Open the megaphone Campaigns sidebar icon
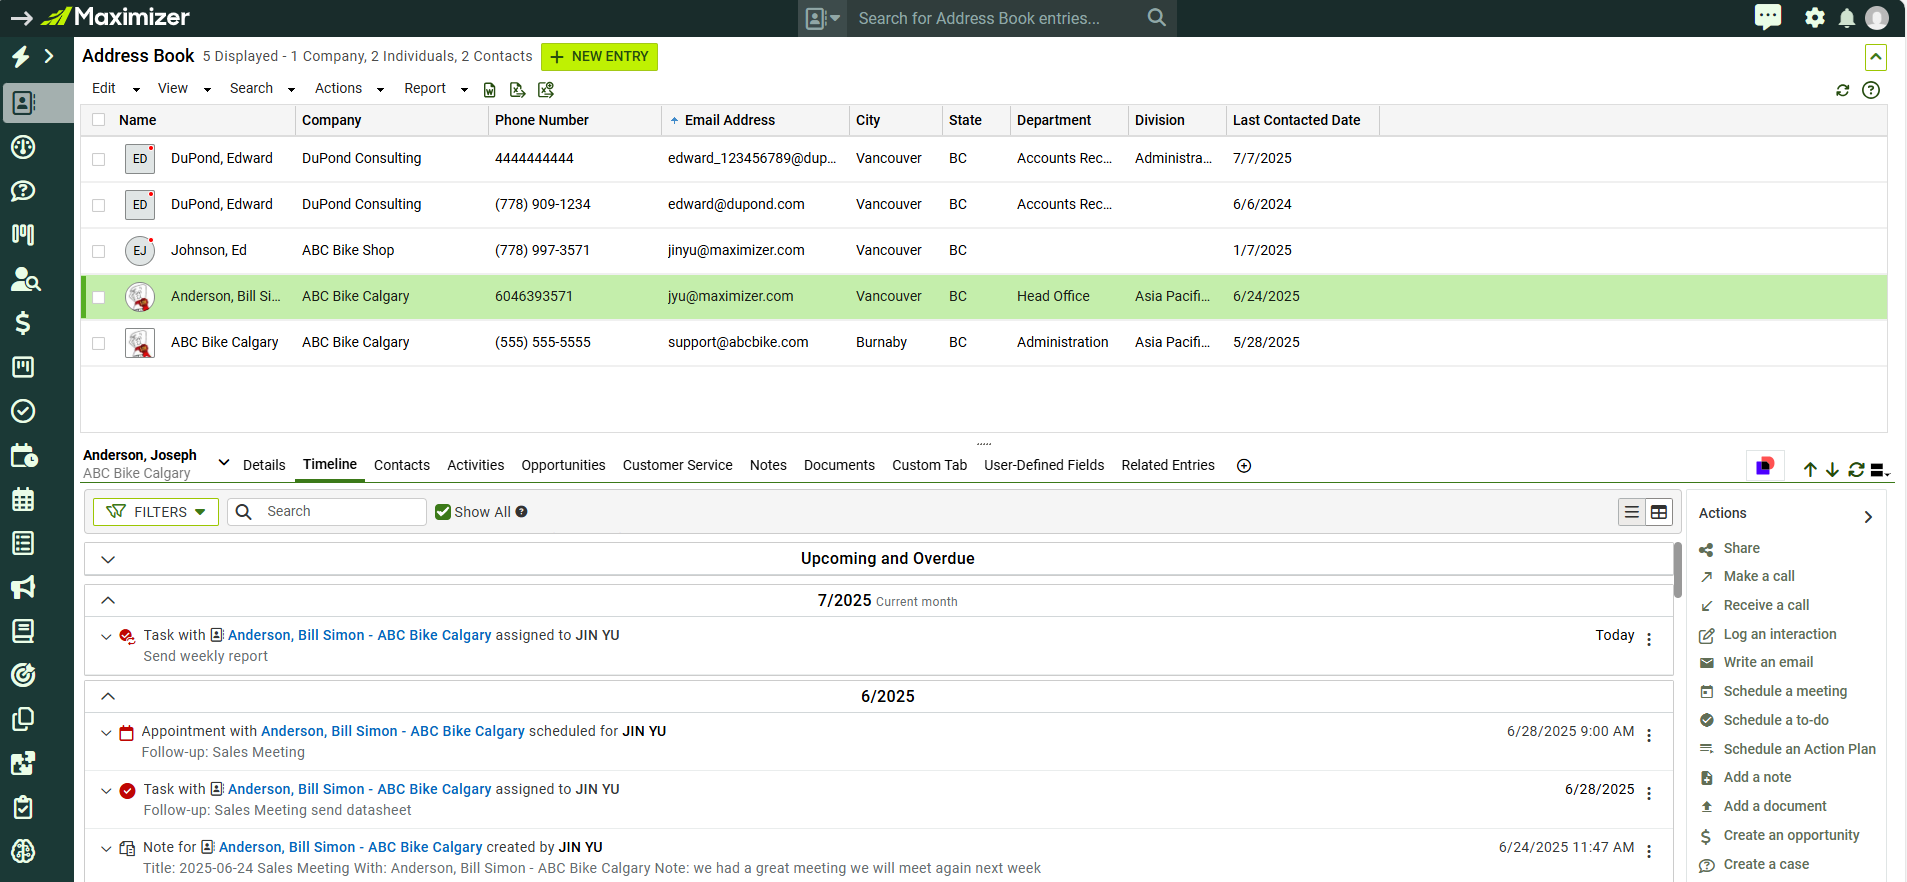Image resolution: width=1907 pixels, height=882 pixels. [x=23, y=587]
